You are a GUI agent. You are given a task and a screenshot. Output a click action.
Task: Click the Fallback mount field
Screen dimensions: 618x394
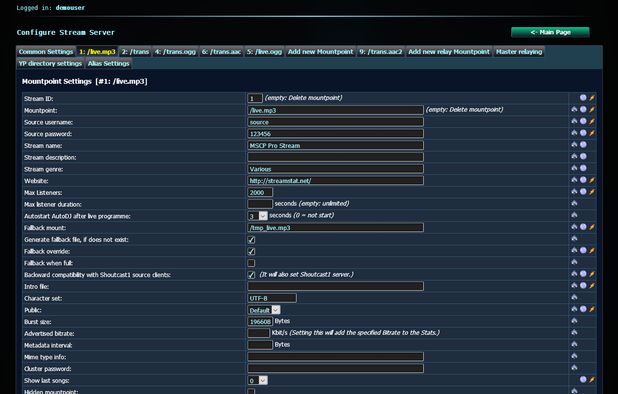(x=335, y=227)
